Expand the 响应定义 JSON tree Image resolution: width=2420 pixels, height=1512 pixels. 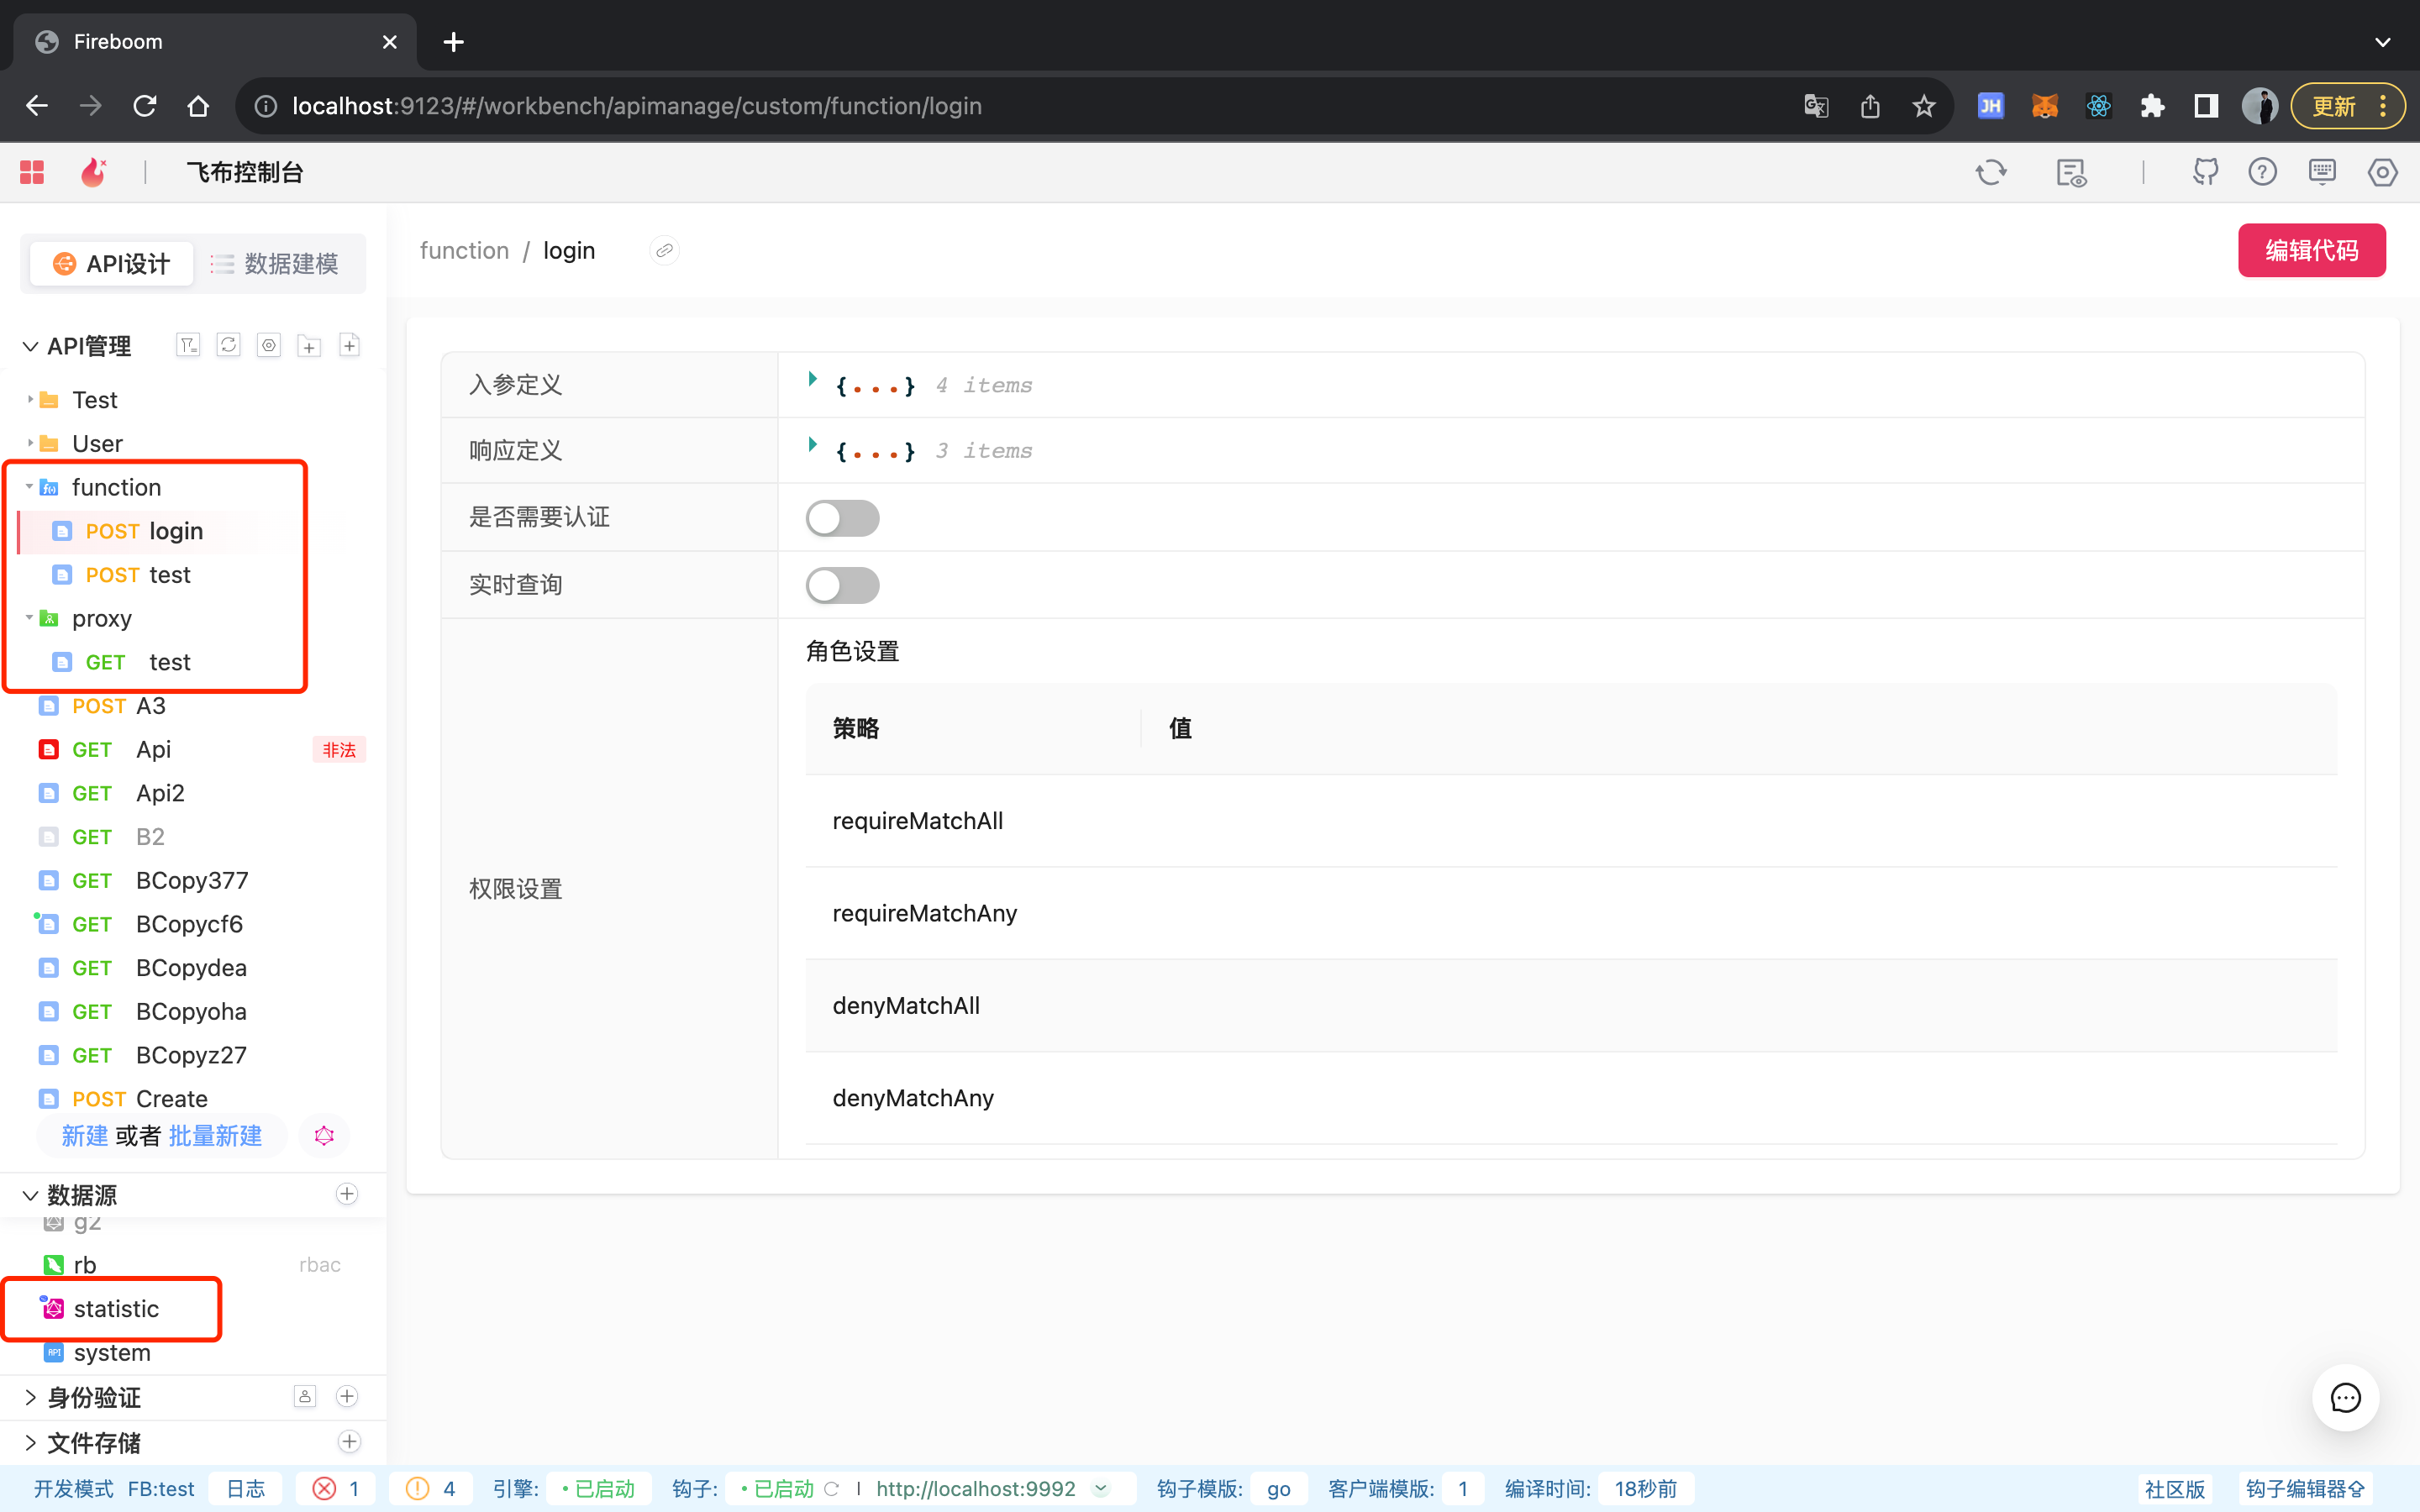pyautogui.click(x=812, y=445)
